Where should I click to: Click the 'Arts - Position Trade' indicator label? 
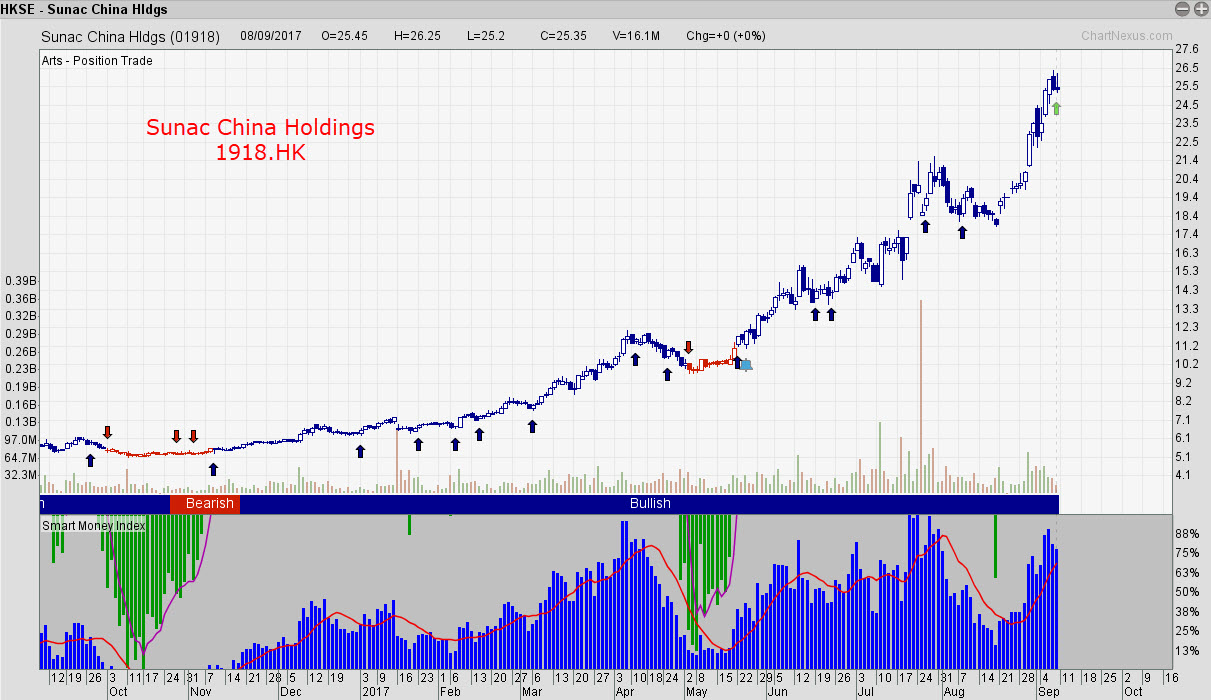coord(97,61)
